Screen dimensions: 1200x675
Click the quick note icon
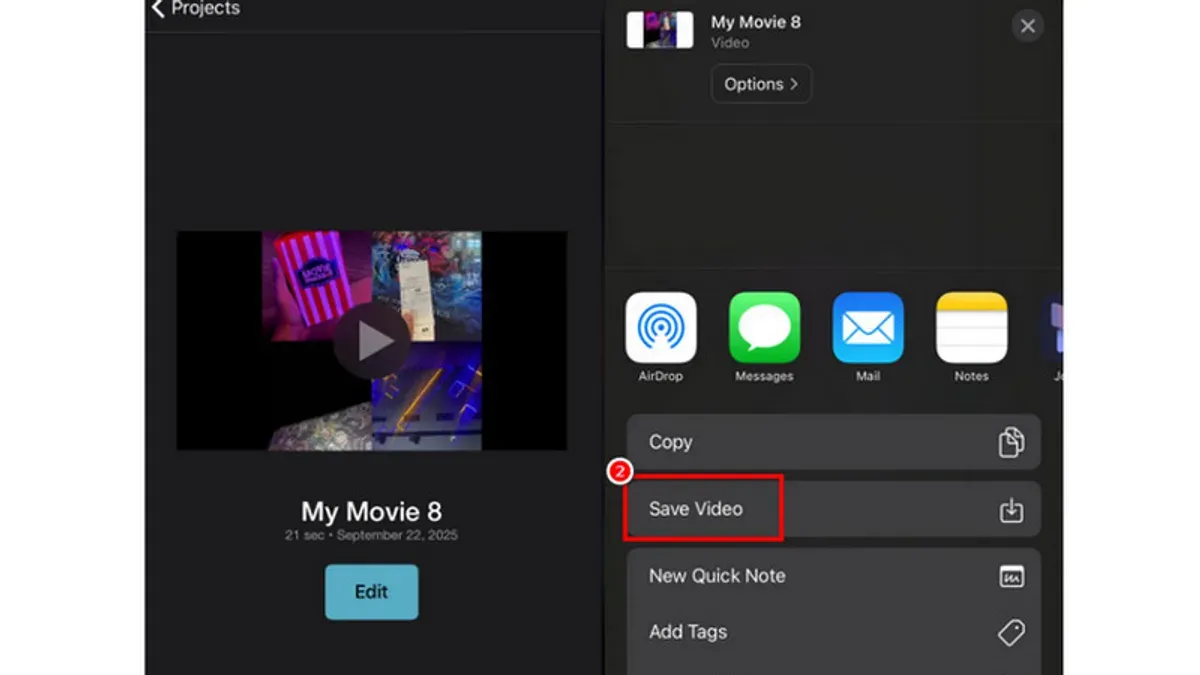[1011, 576]
